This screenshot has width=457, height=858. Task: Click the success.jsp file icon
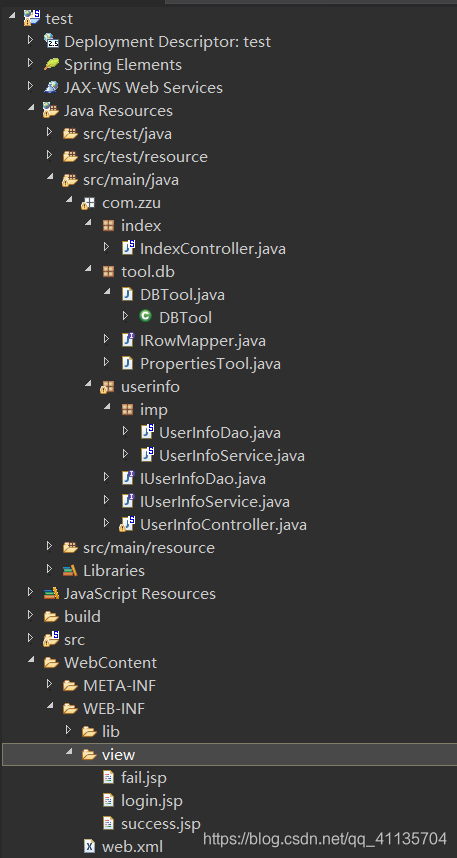click(x=108, y=823)
